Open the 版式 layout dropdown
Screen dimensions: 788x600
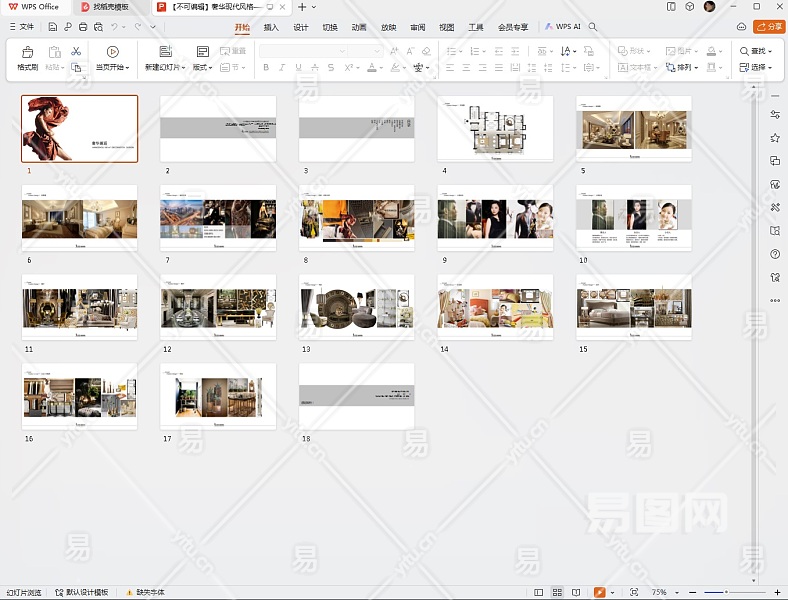202,68
